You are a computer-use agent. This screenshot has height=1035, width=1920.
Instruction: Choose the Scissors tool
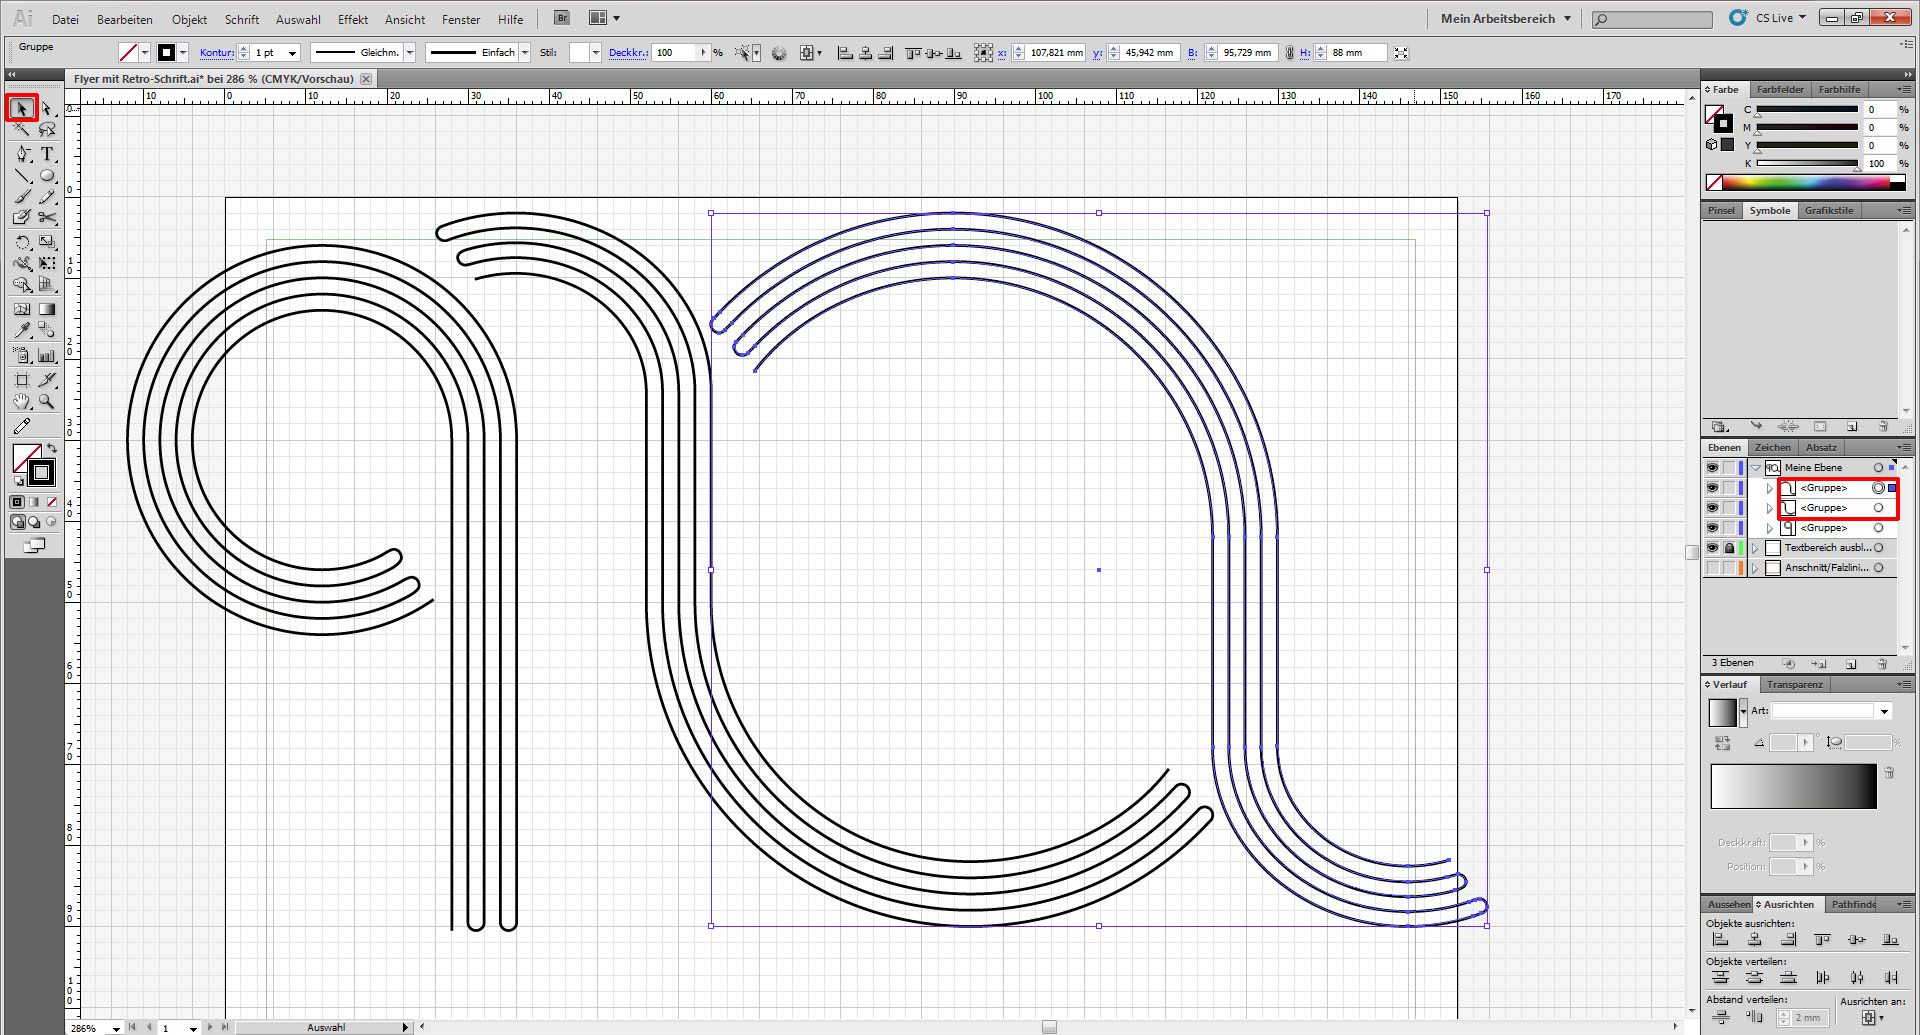(x=47, y=217)
